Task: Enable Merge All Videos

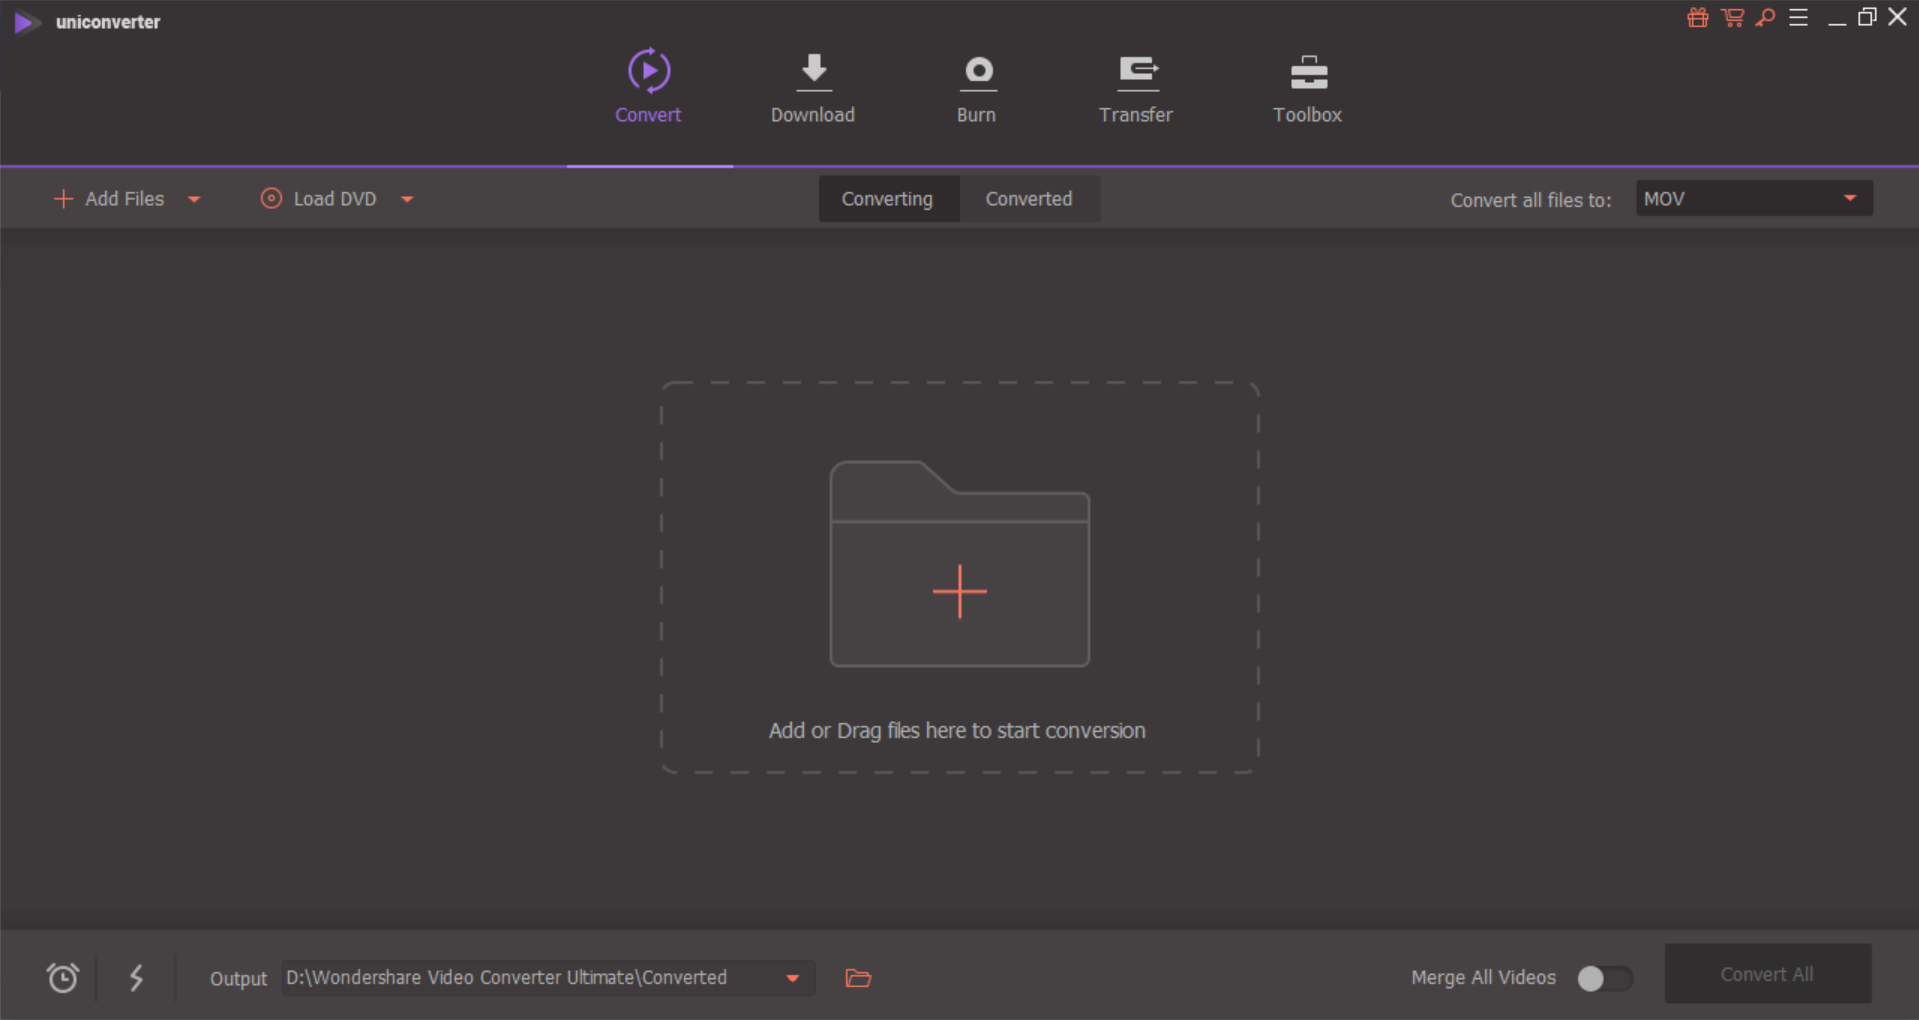Action: (x=1604, y=979)
